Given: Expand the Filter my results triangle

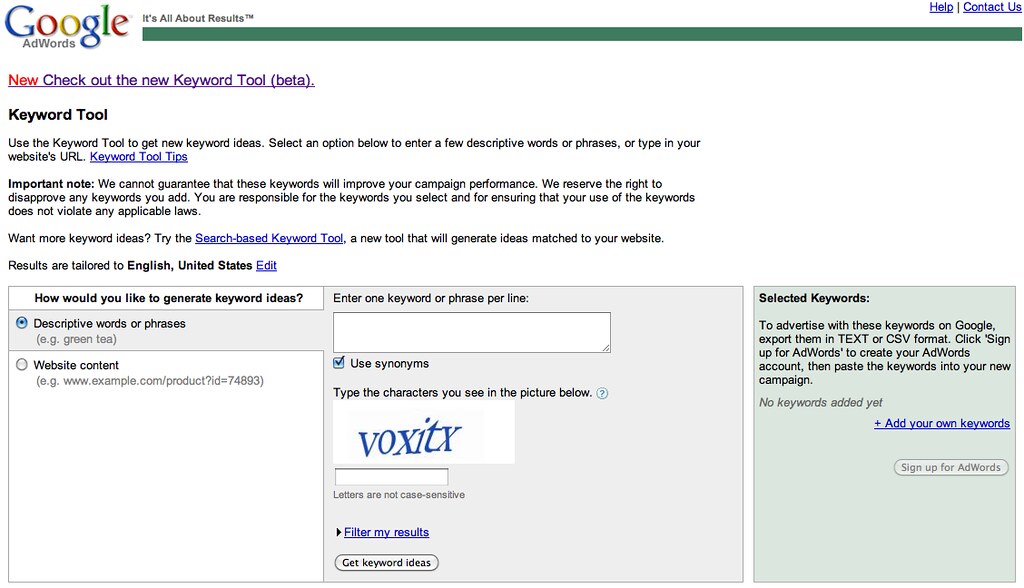Looking at the screenshot, I should [x=338, y=532].
